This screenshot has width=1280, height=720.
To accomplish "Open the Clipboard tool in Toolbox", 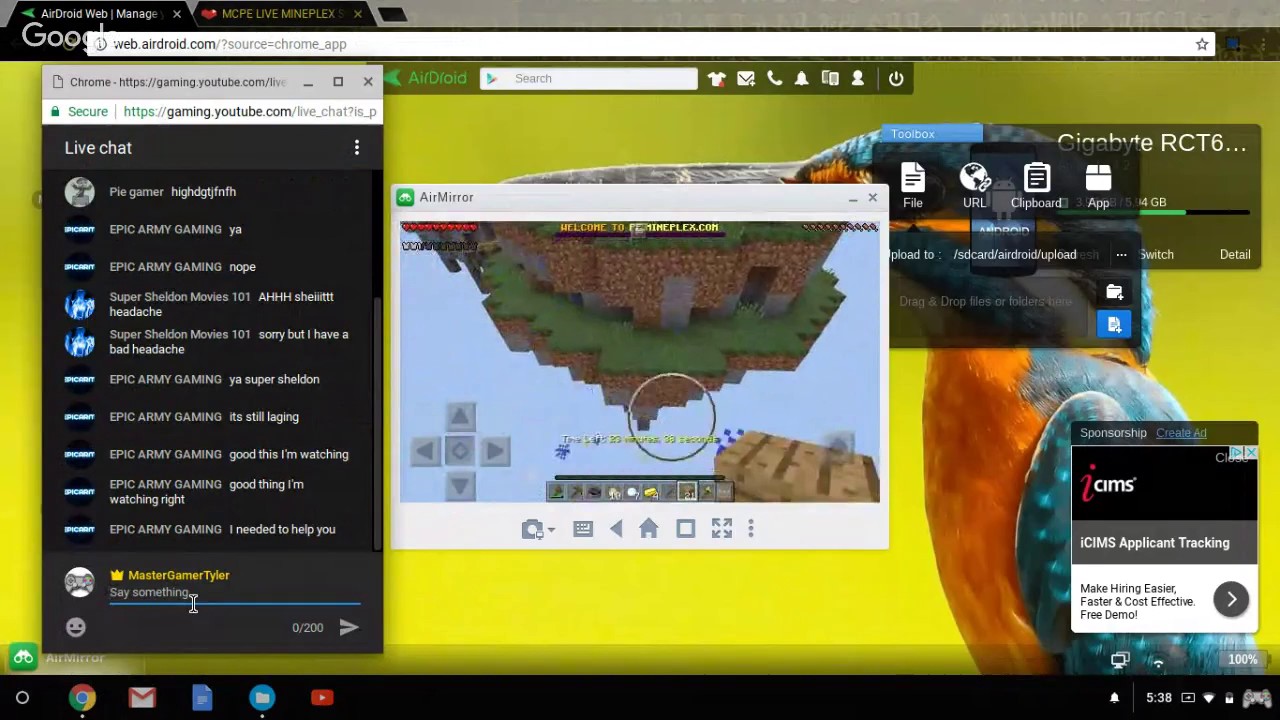I will pos(1036,186).
